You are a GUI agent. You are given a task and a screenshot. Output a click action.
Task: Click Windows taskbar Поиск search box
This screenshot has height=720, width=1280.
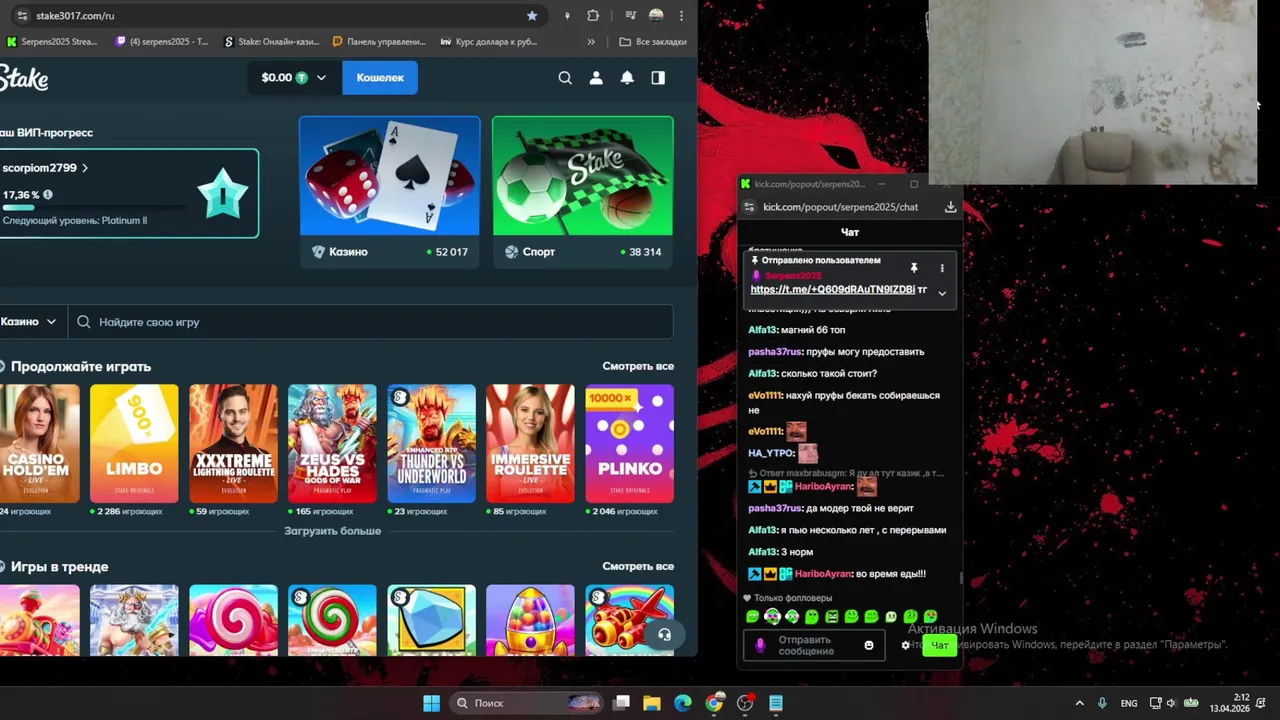(x=526, y=703)
